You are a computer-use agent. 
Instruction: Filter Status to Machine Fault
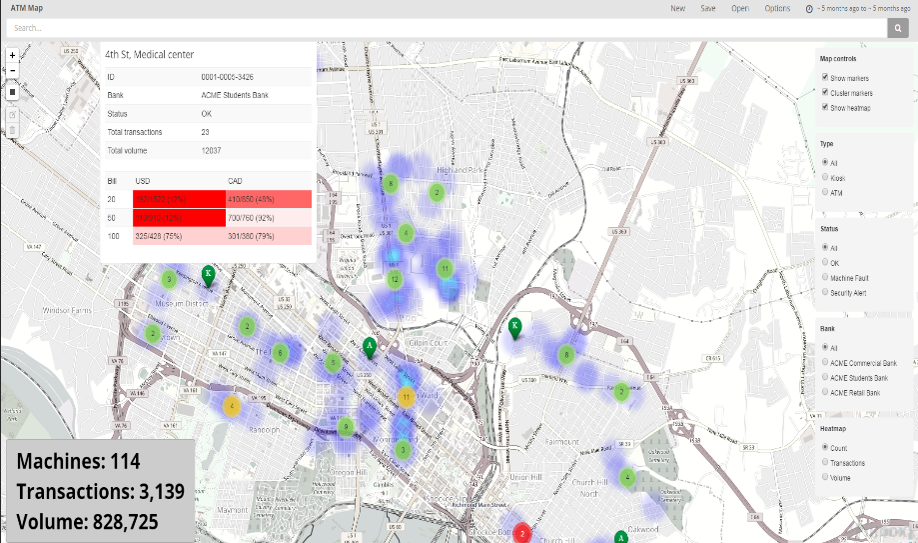[825, 277]
